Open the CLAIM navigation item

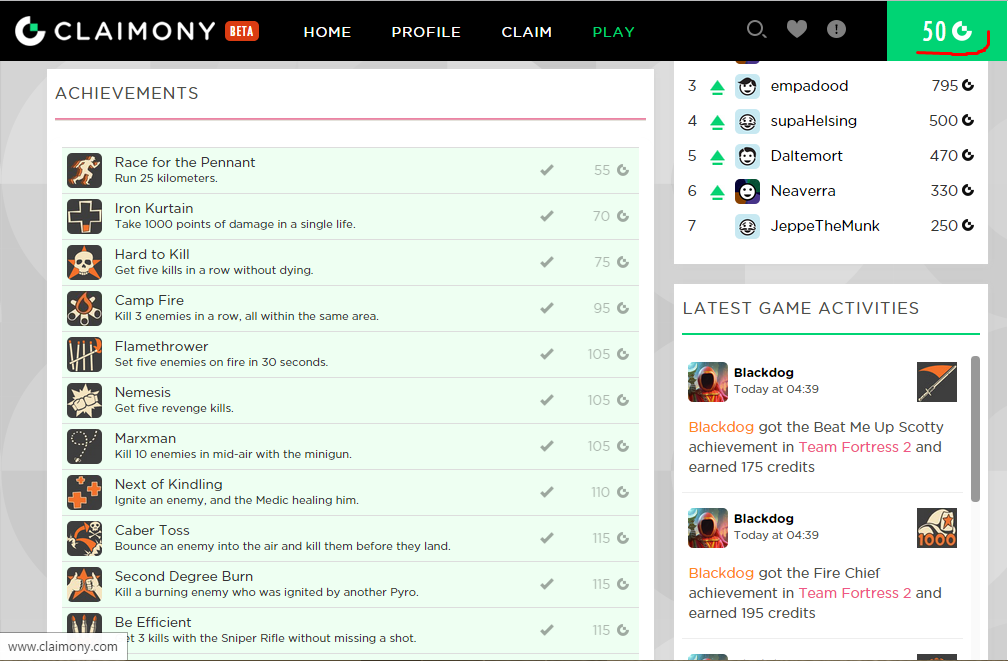[x=526, y=32]
